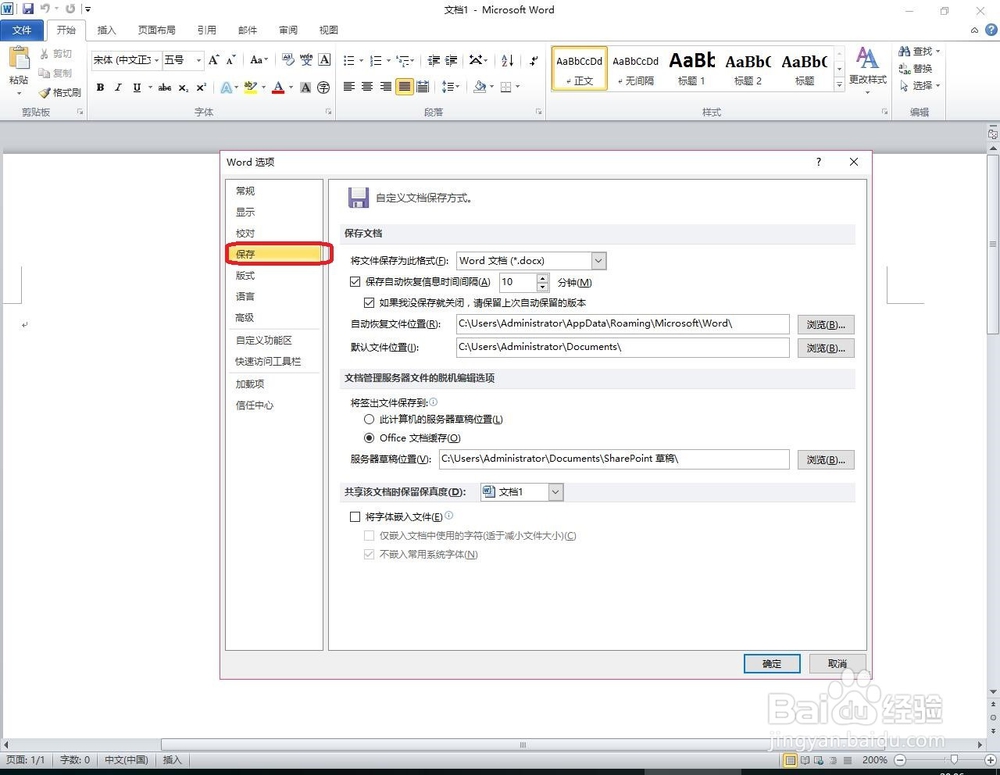This screenshot has width=1000, height=775.
Task: Click the shading paint bucket icon
Action: 480,87
